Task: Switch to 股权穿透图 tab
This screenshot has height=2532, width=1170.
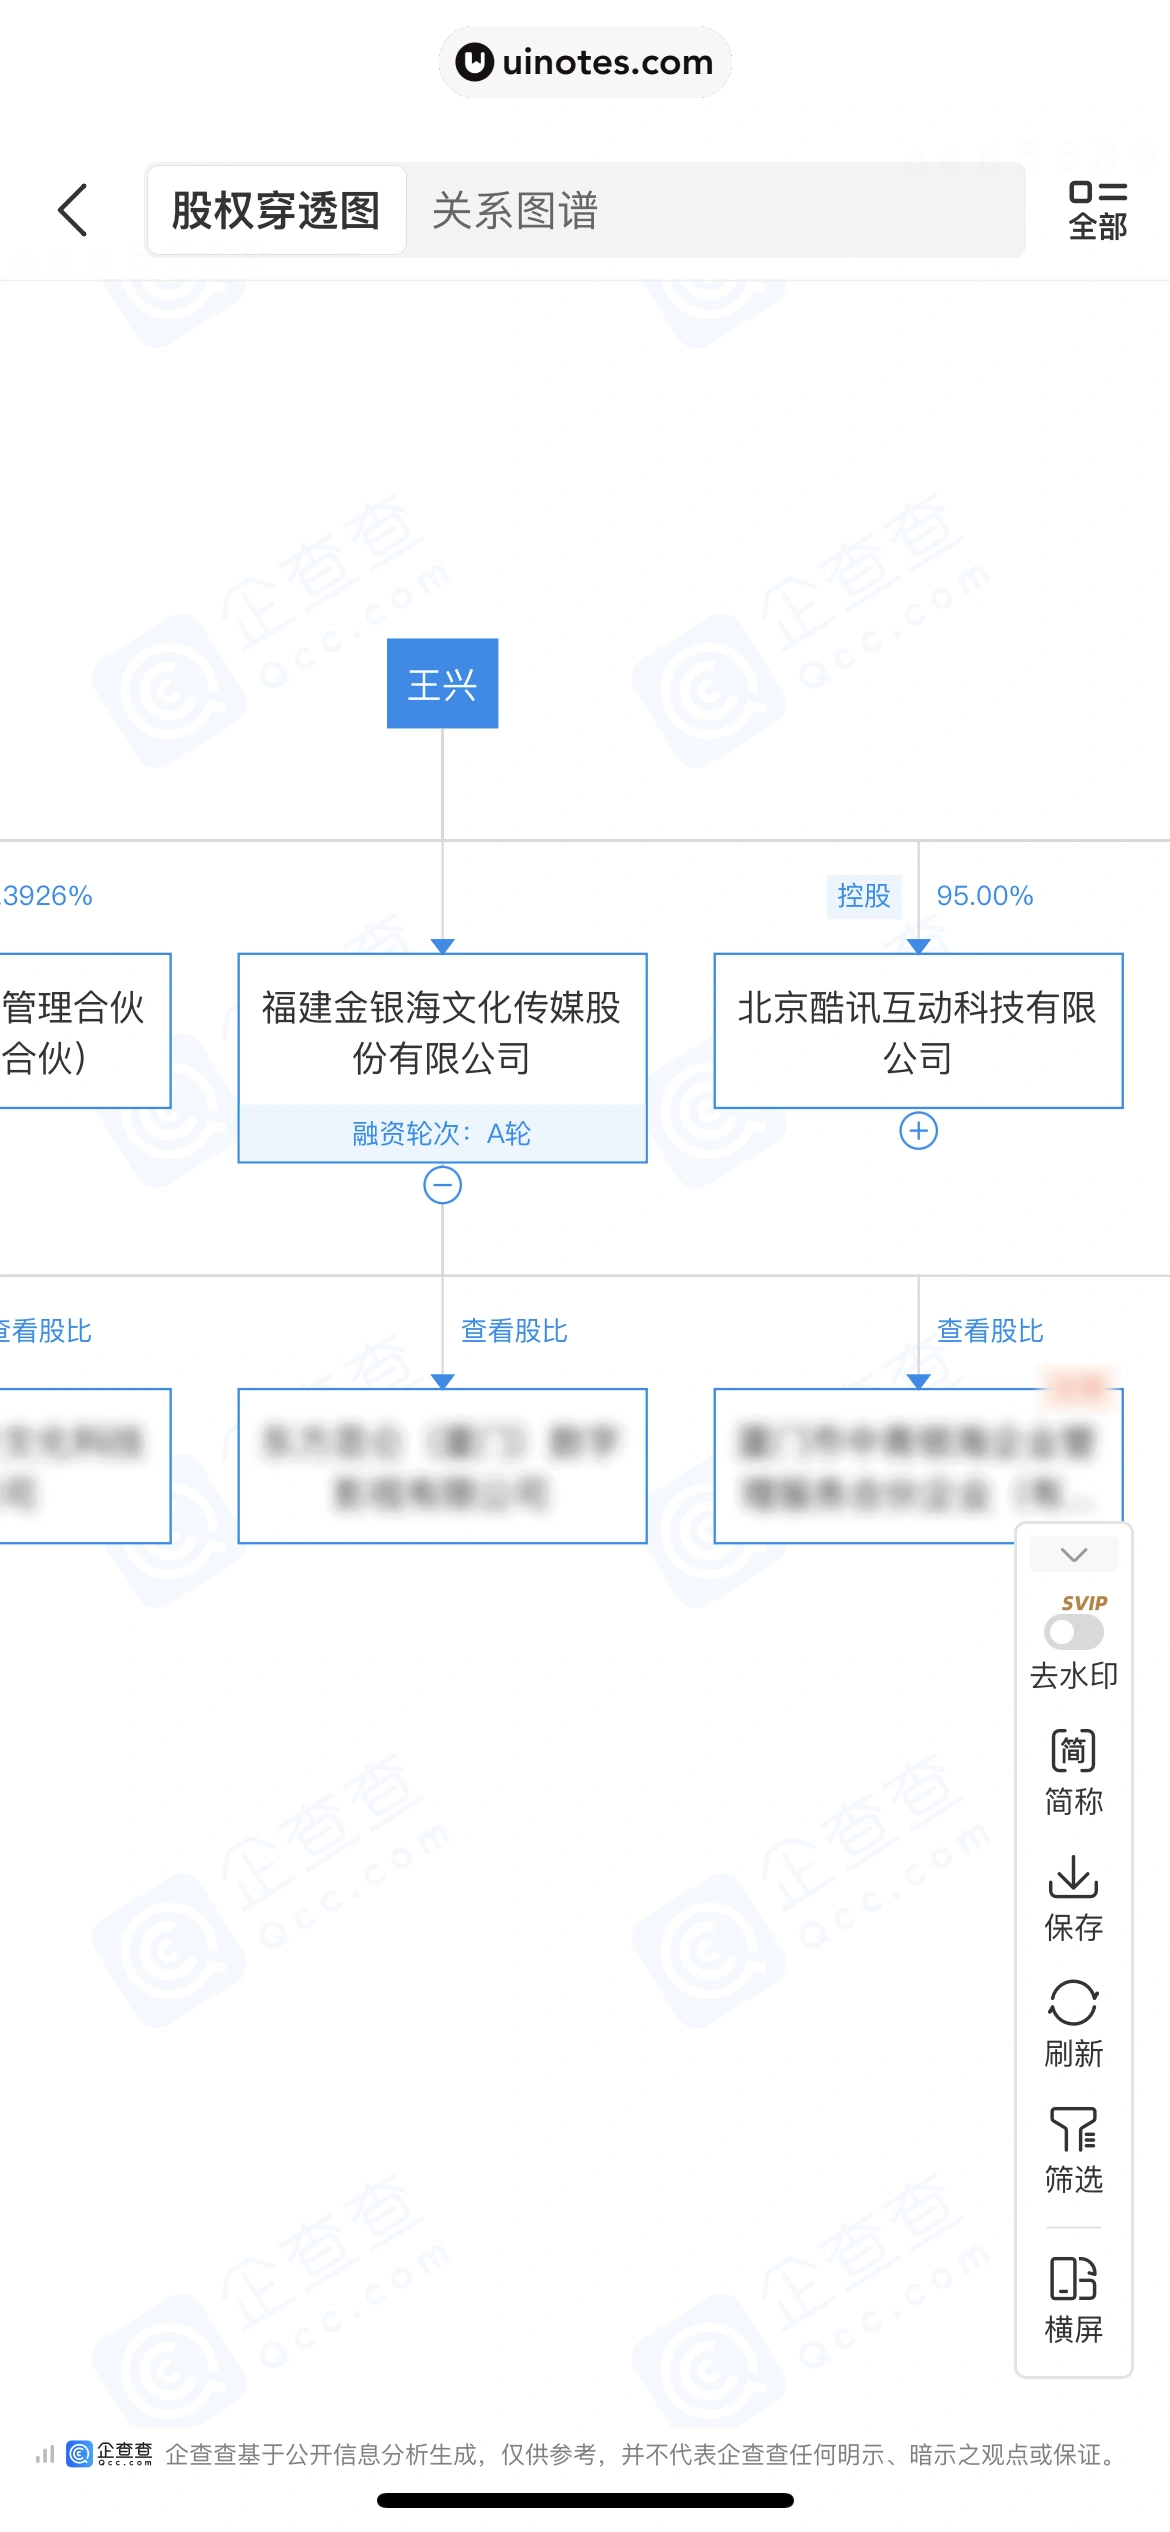Action: 276,210
